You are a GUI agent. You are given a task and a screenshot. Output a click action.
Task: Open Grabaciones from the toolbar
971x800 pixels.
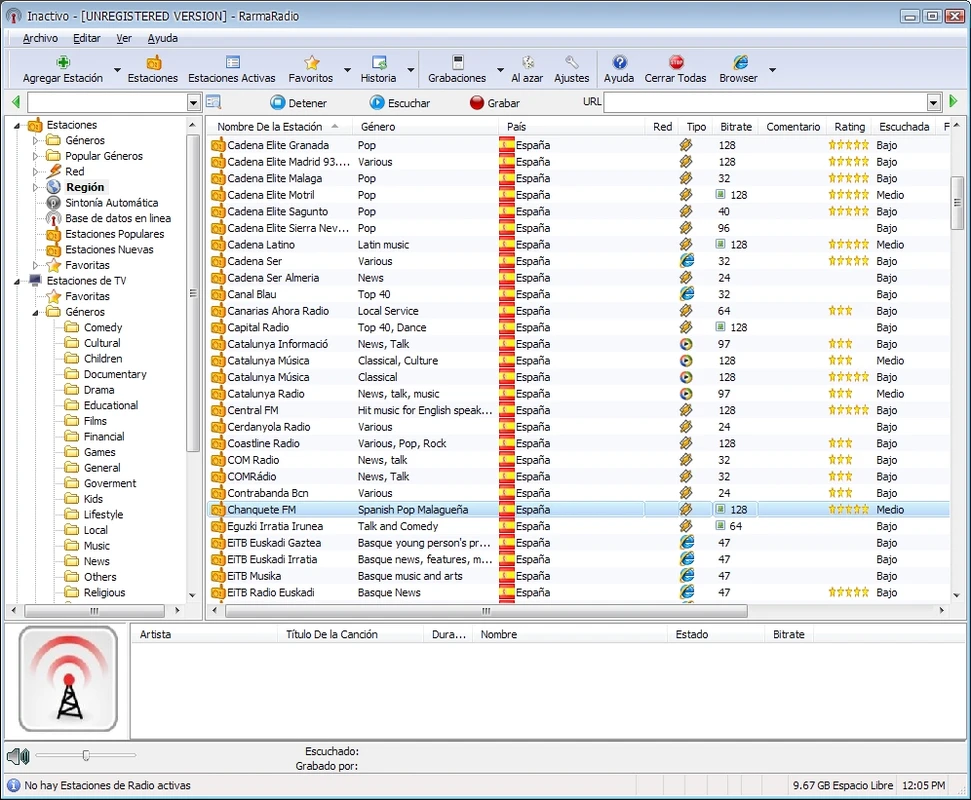457,69
